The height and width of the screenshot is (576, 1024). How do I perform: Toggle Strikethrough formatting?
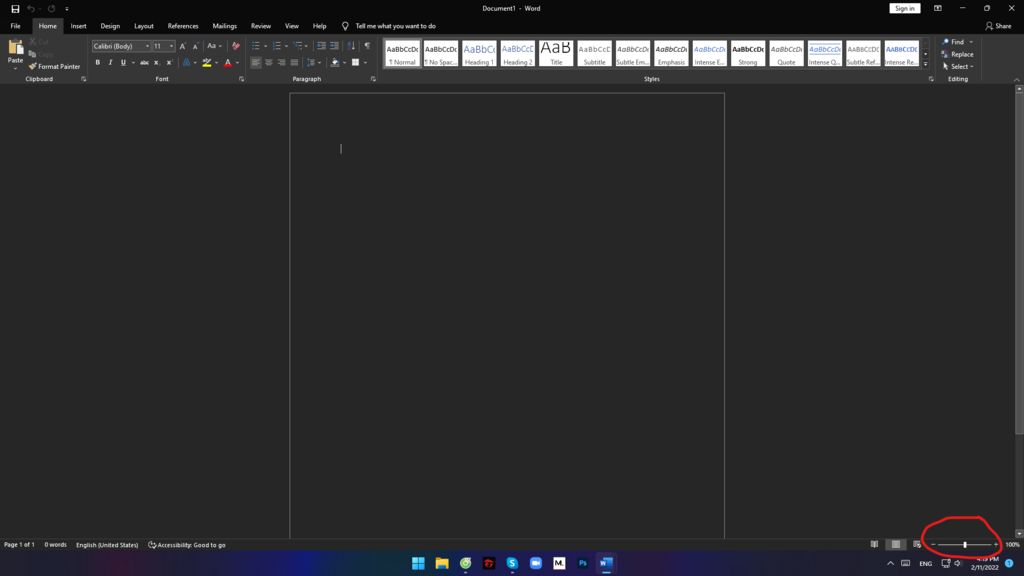(x=144, y=63)
